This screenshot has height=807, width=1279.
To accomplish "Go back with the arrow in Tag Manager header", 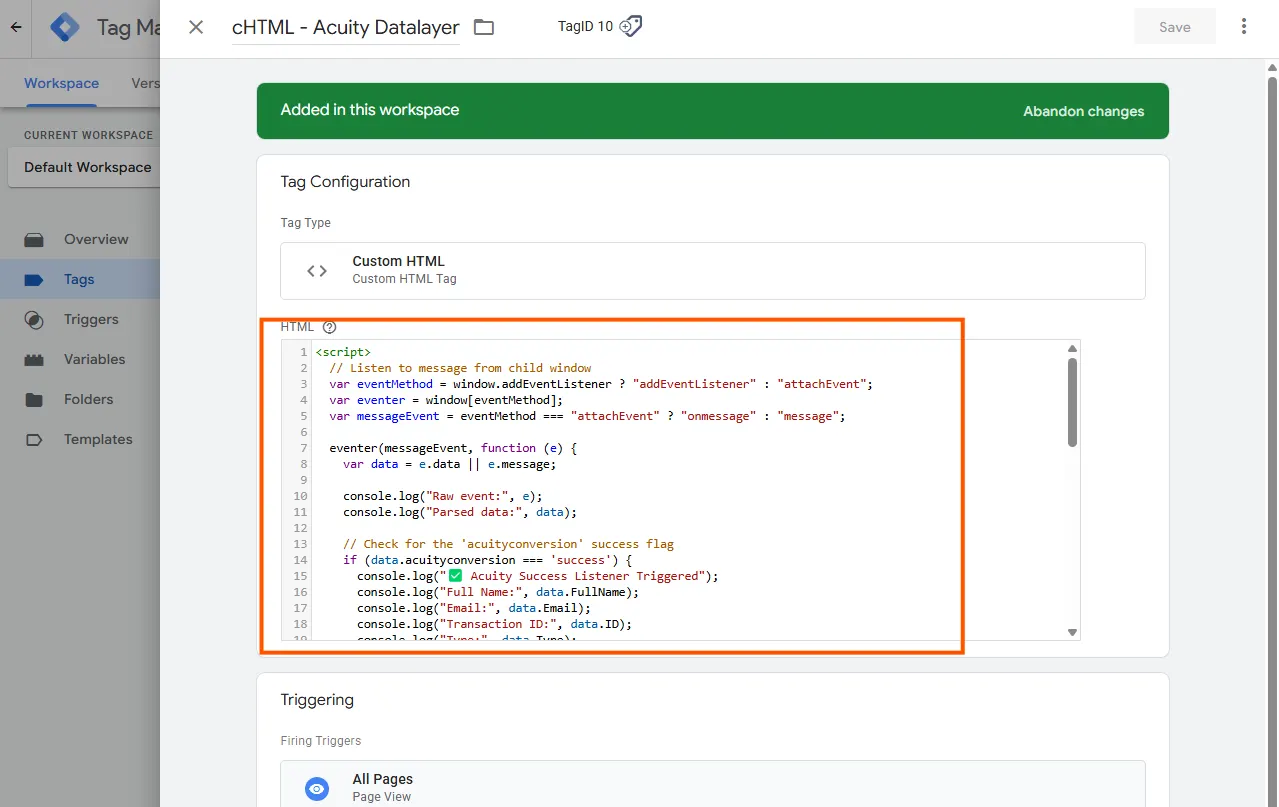I will point(15,28).
